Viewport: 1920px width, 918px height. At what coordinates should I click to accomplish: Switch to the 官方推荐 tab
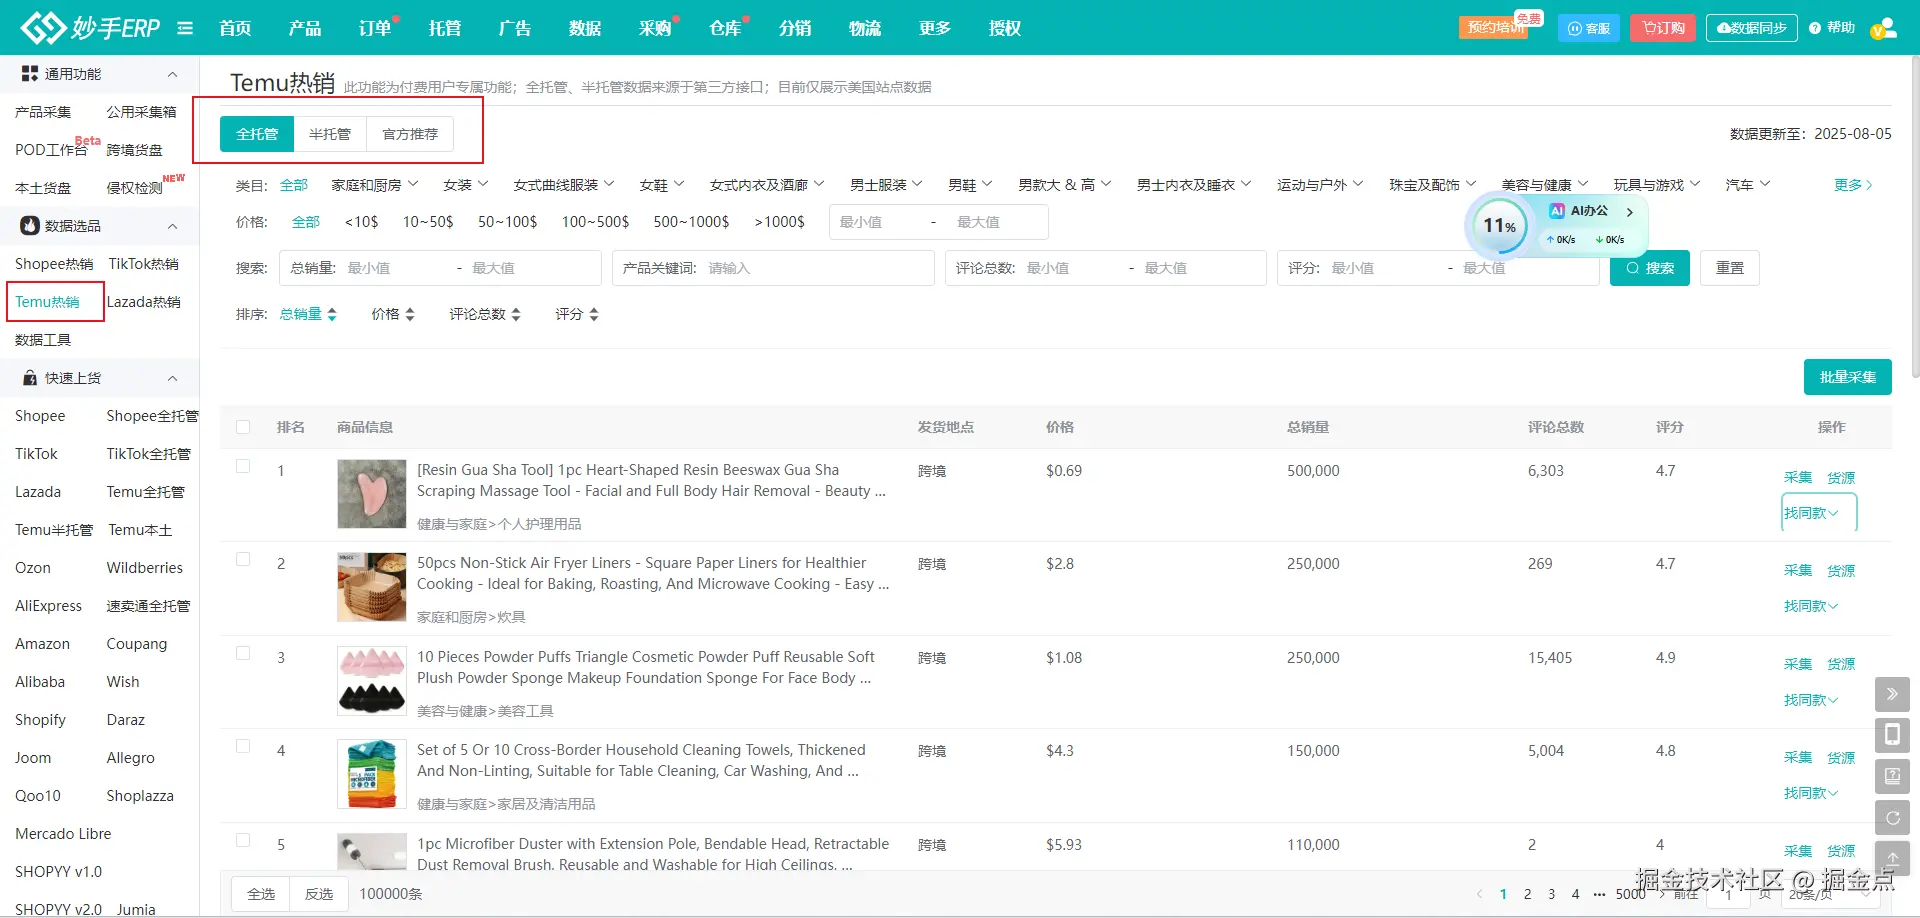coord(410,134)
